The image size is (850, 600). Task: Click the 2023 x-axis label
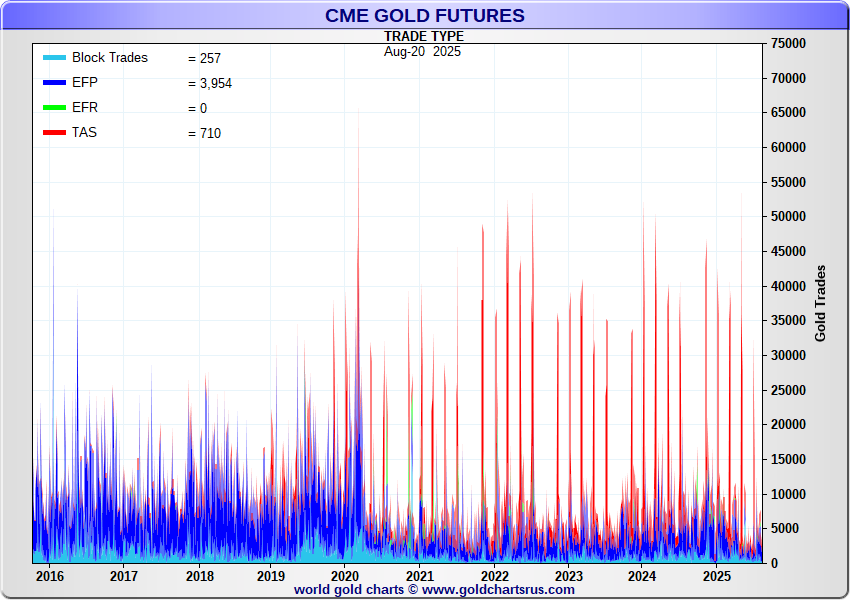click(x=569, y=576)
